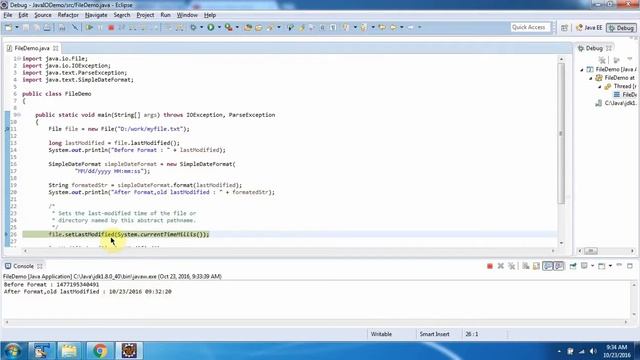
Task: Select the FileDemo.java editor tab
Action: (x=31, y=48)
